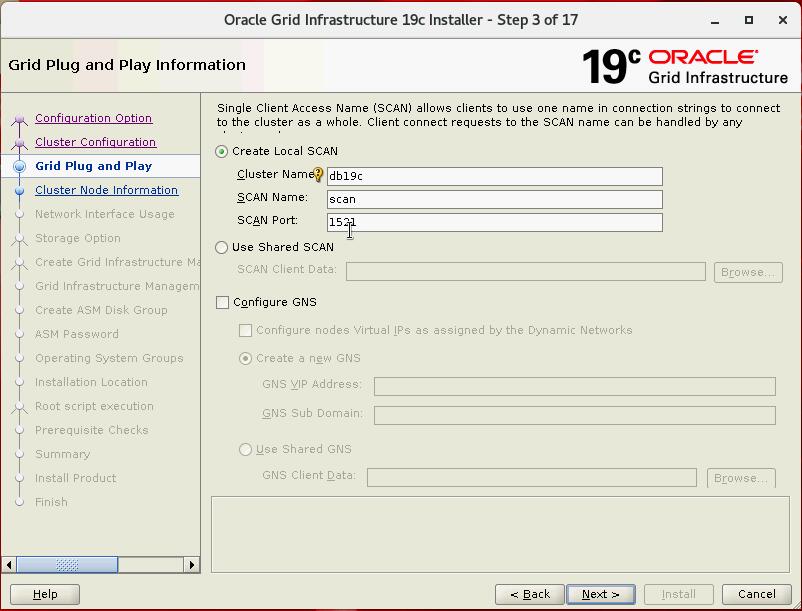Click the sidebar scroll left arrow
Image resolution: width=802 pixels, height=611 pixels.
(10, 565)
